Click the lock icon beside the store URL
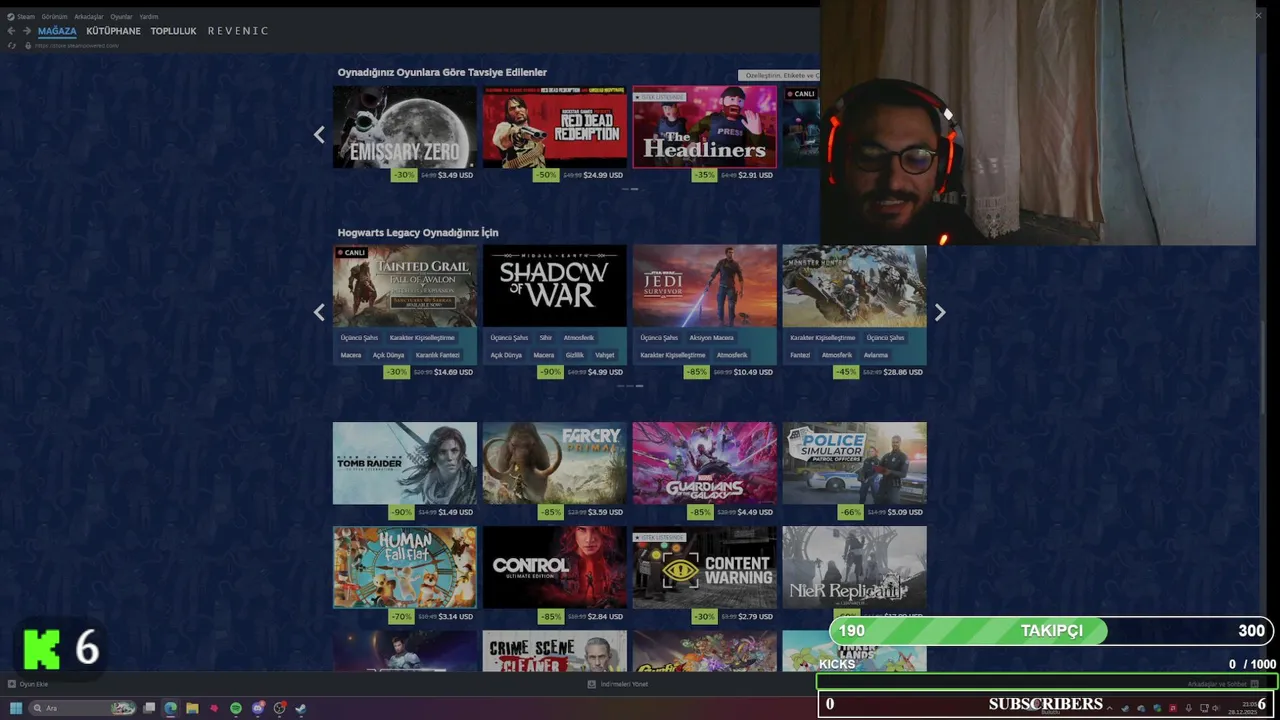 [26, 46]
